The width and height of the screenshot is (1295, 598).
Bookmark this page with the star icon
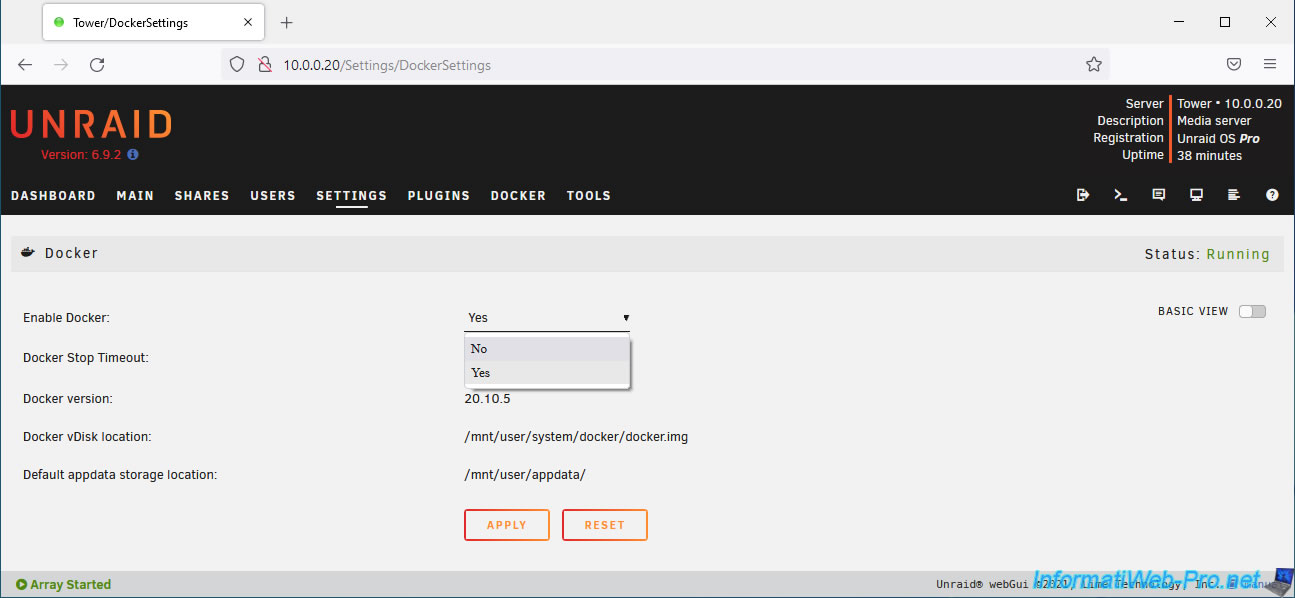(1094, 65)
